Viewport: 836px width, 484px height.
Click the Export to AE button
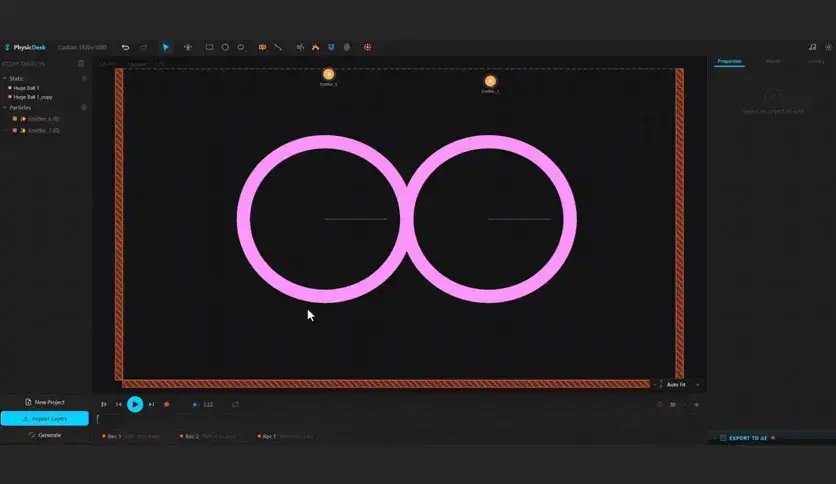[746, 438]
